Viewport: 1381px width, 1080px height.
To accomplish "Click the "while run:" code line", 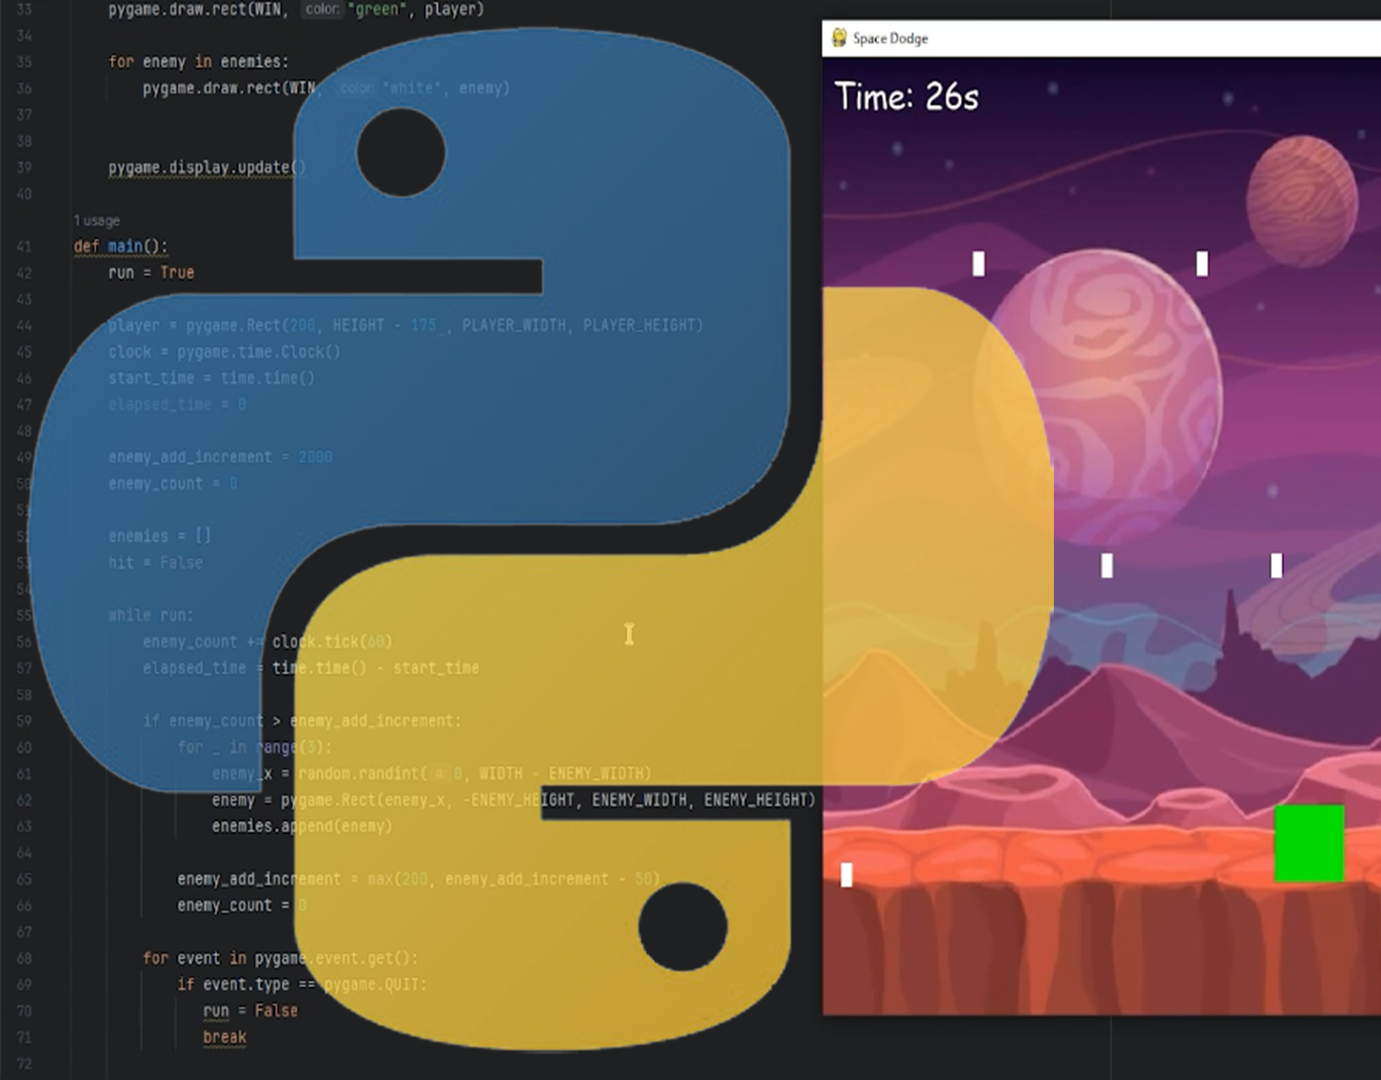I will (151, 615).
